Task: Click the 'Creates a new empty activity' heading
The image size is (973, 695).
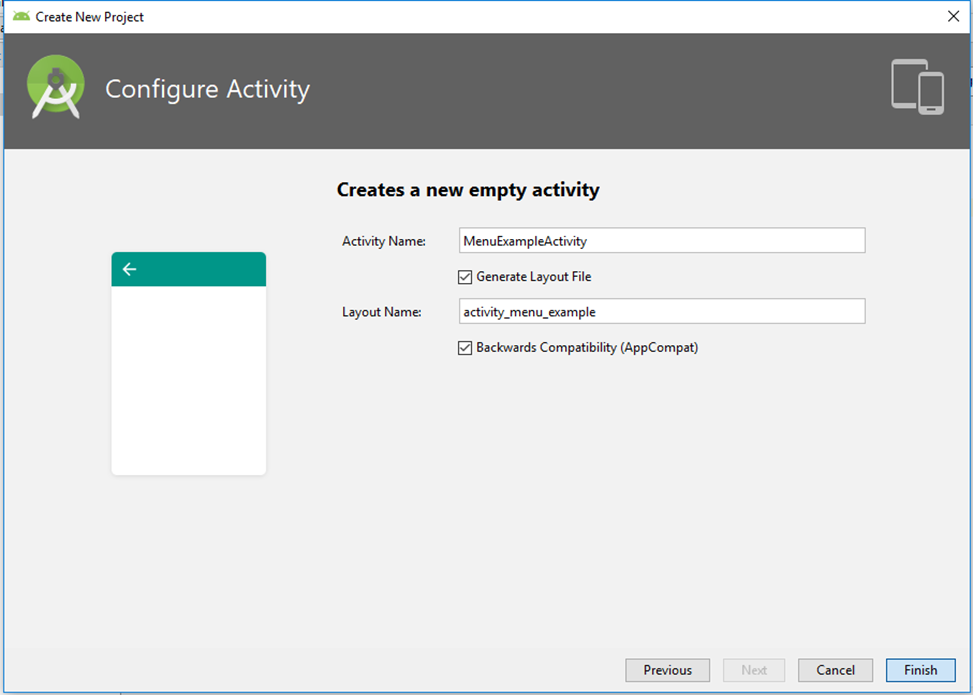Action: (468, 190)
